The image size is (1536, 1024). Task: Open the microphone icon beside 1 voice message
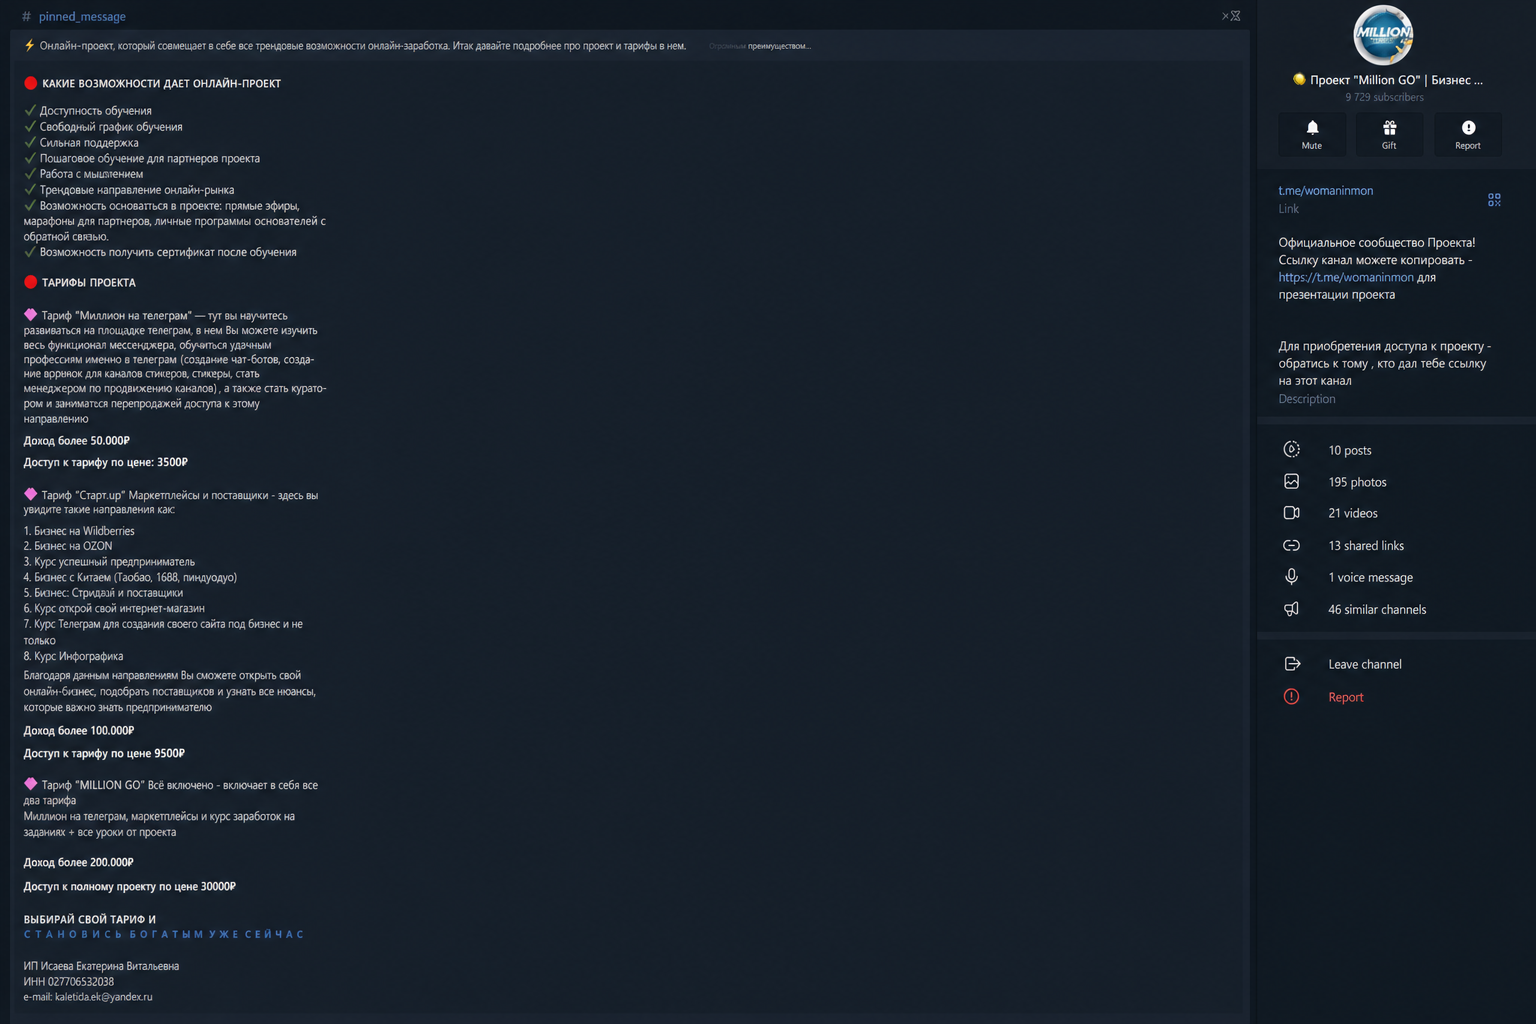coord(1292,577)
